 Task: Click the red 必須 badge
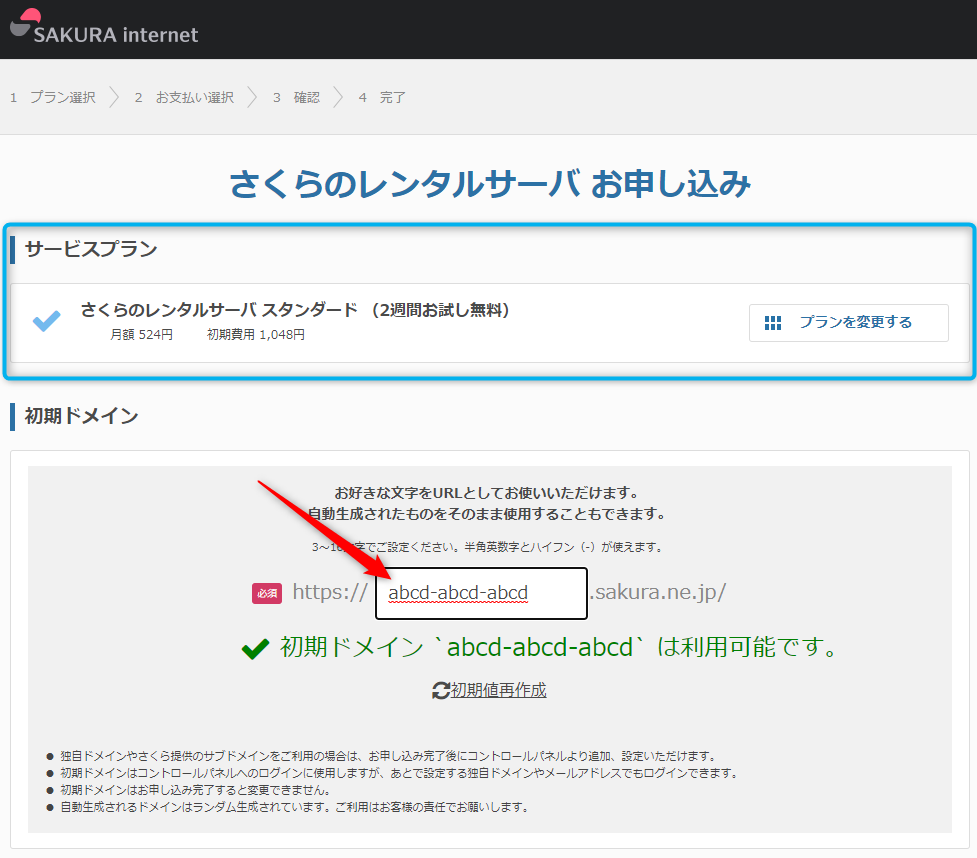pos(267,593)
